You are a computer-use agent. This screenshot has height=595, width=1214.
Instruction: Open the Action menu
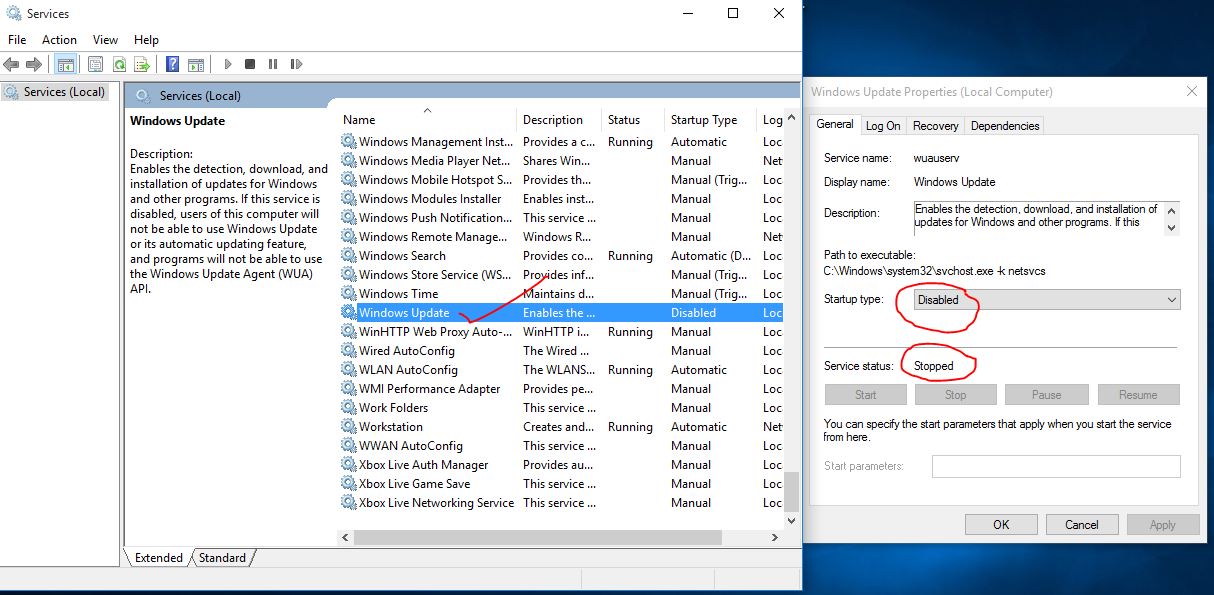[59, 40]
